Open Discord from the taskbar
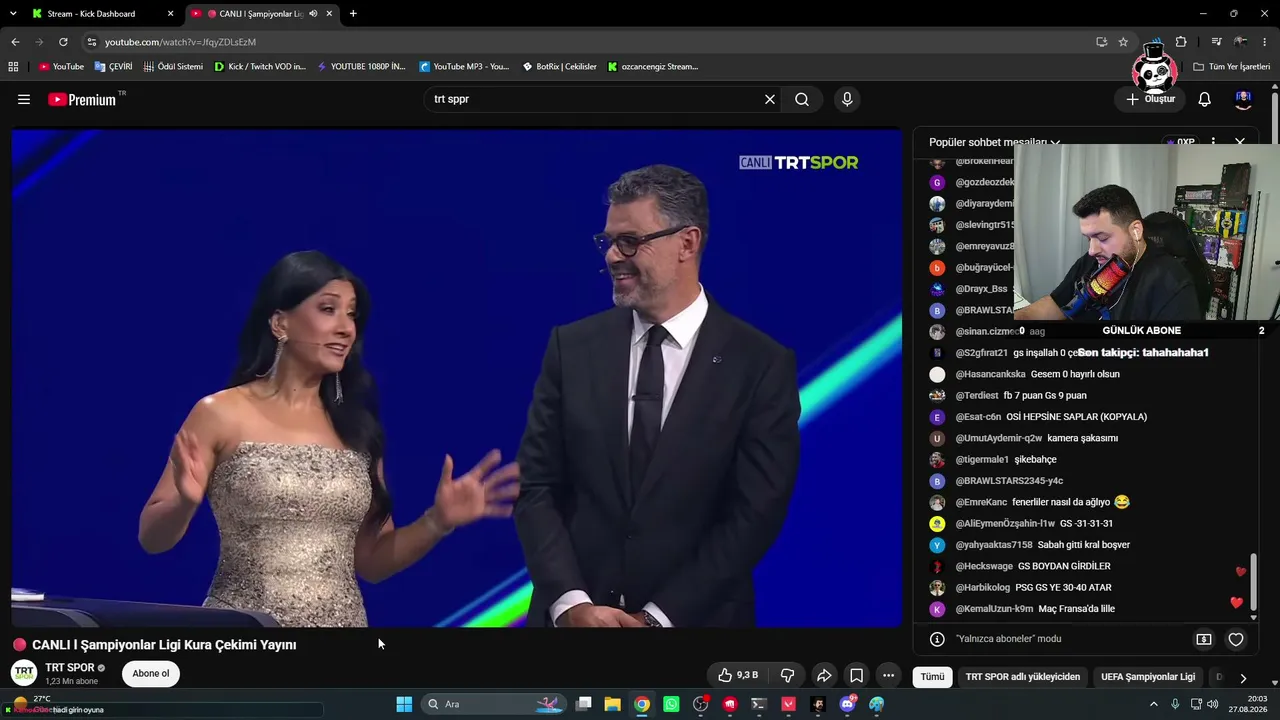 coord(848,704)
